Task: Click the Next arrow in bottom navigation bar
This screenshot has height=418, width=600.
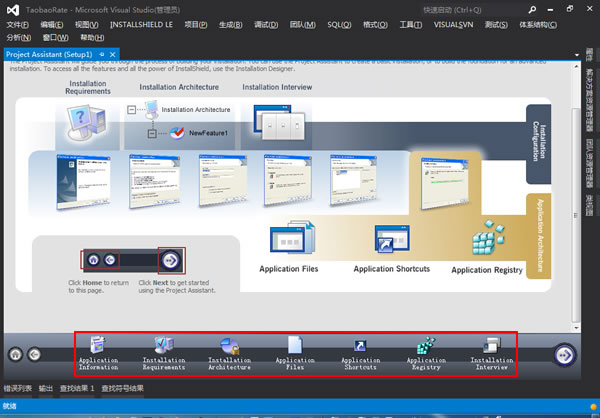Action: coord(564,355)
